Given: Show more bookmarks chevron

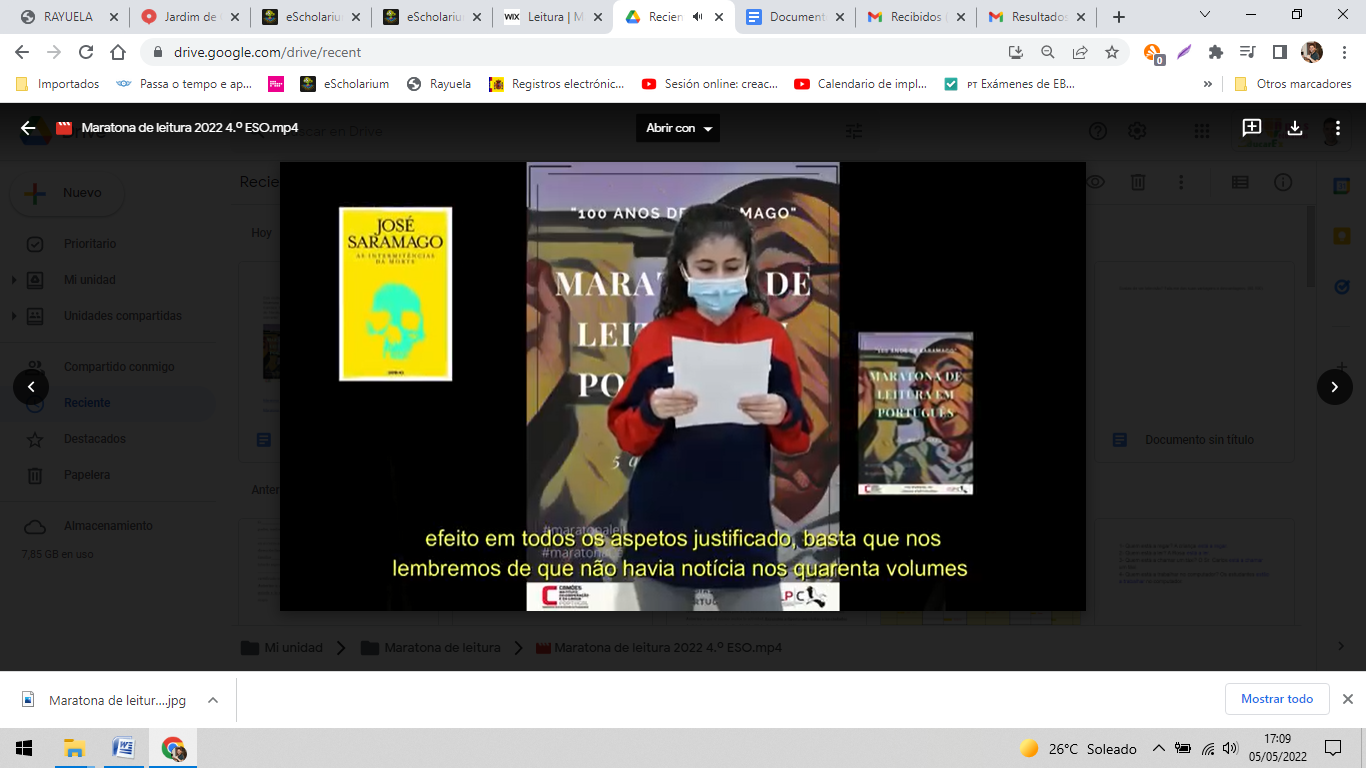Looking at the screenshot, I should [x=1208, y=84].
